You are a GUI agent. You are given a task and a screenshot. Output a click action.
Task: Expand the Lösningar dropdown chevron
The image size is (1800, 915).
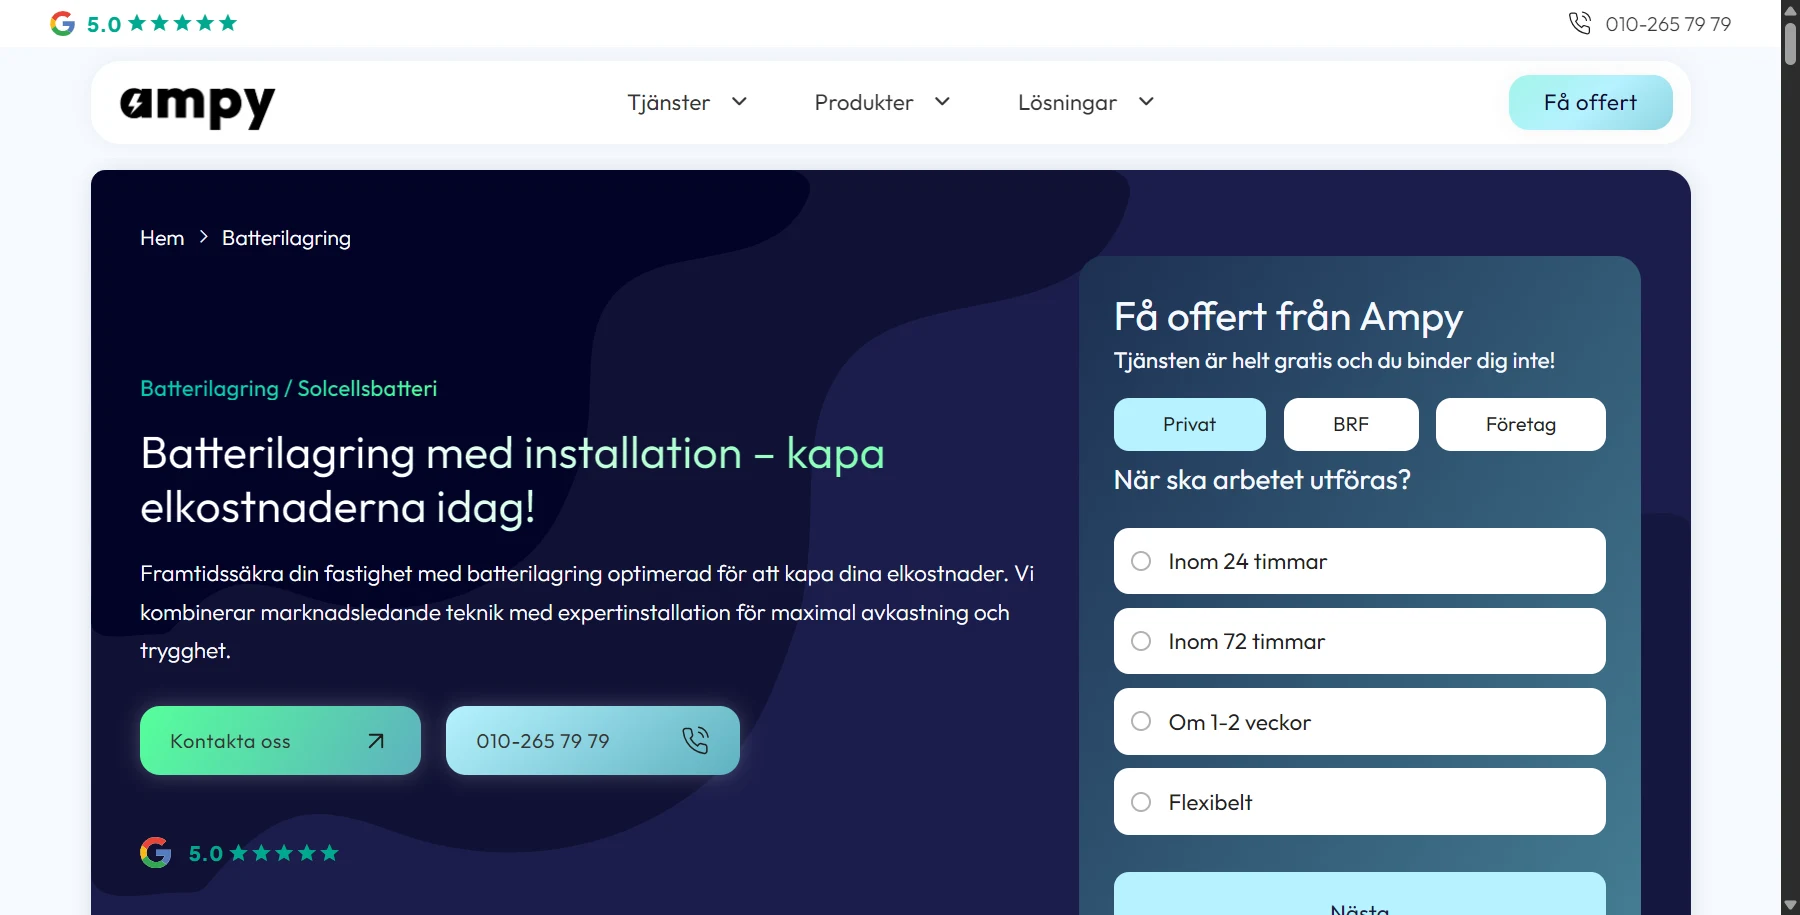[1146, 101]
